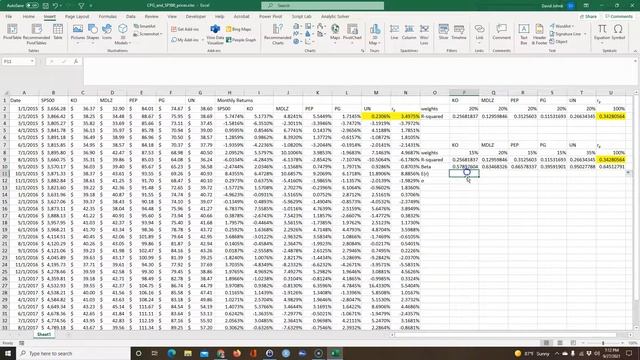Screen dimensions: 640x360
Task: Insert a Timeline filter
Action: click(x=459, y=32)
